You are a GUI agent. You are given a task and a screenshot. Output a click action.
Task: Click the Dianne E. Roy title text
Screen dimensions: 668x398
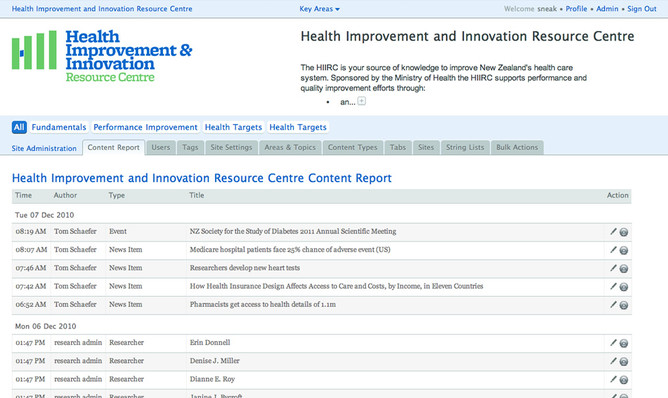coord(212,379)
